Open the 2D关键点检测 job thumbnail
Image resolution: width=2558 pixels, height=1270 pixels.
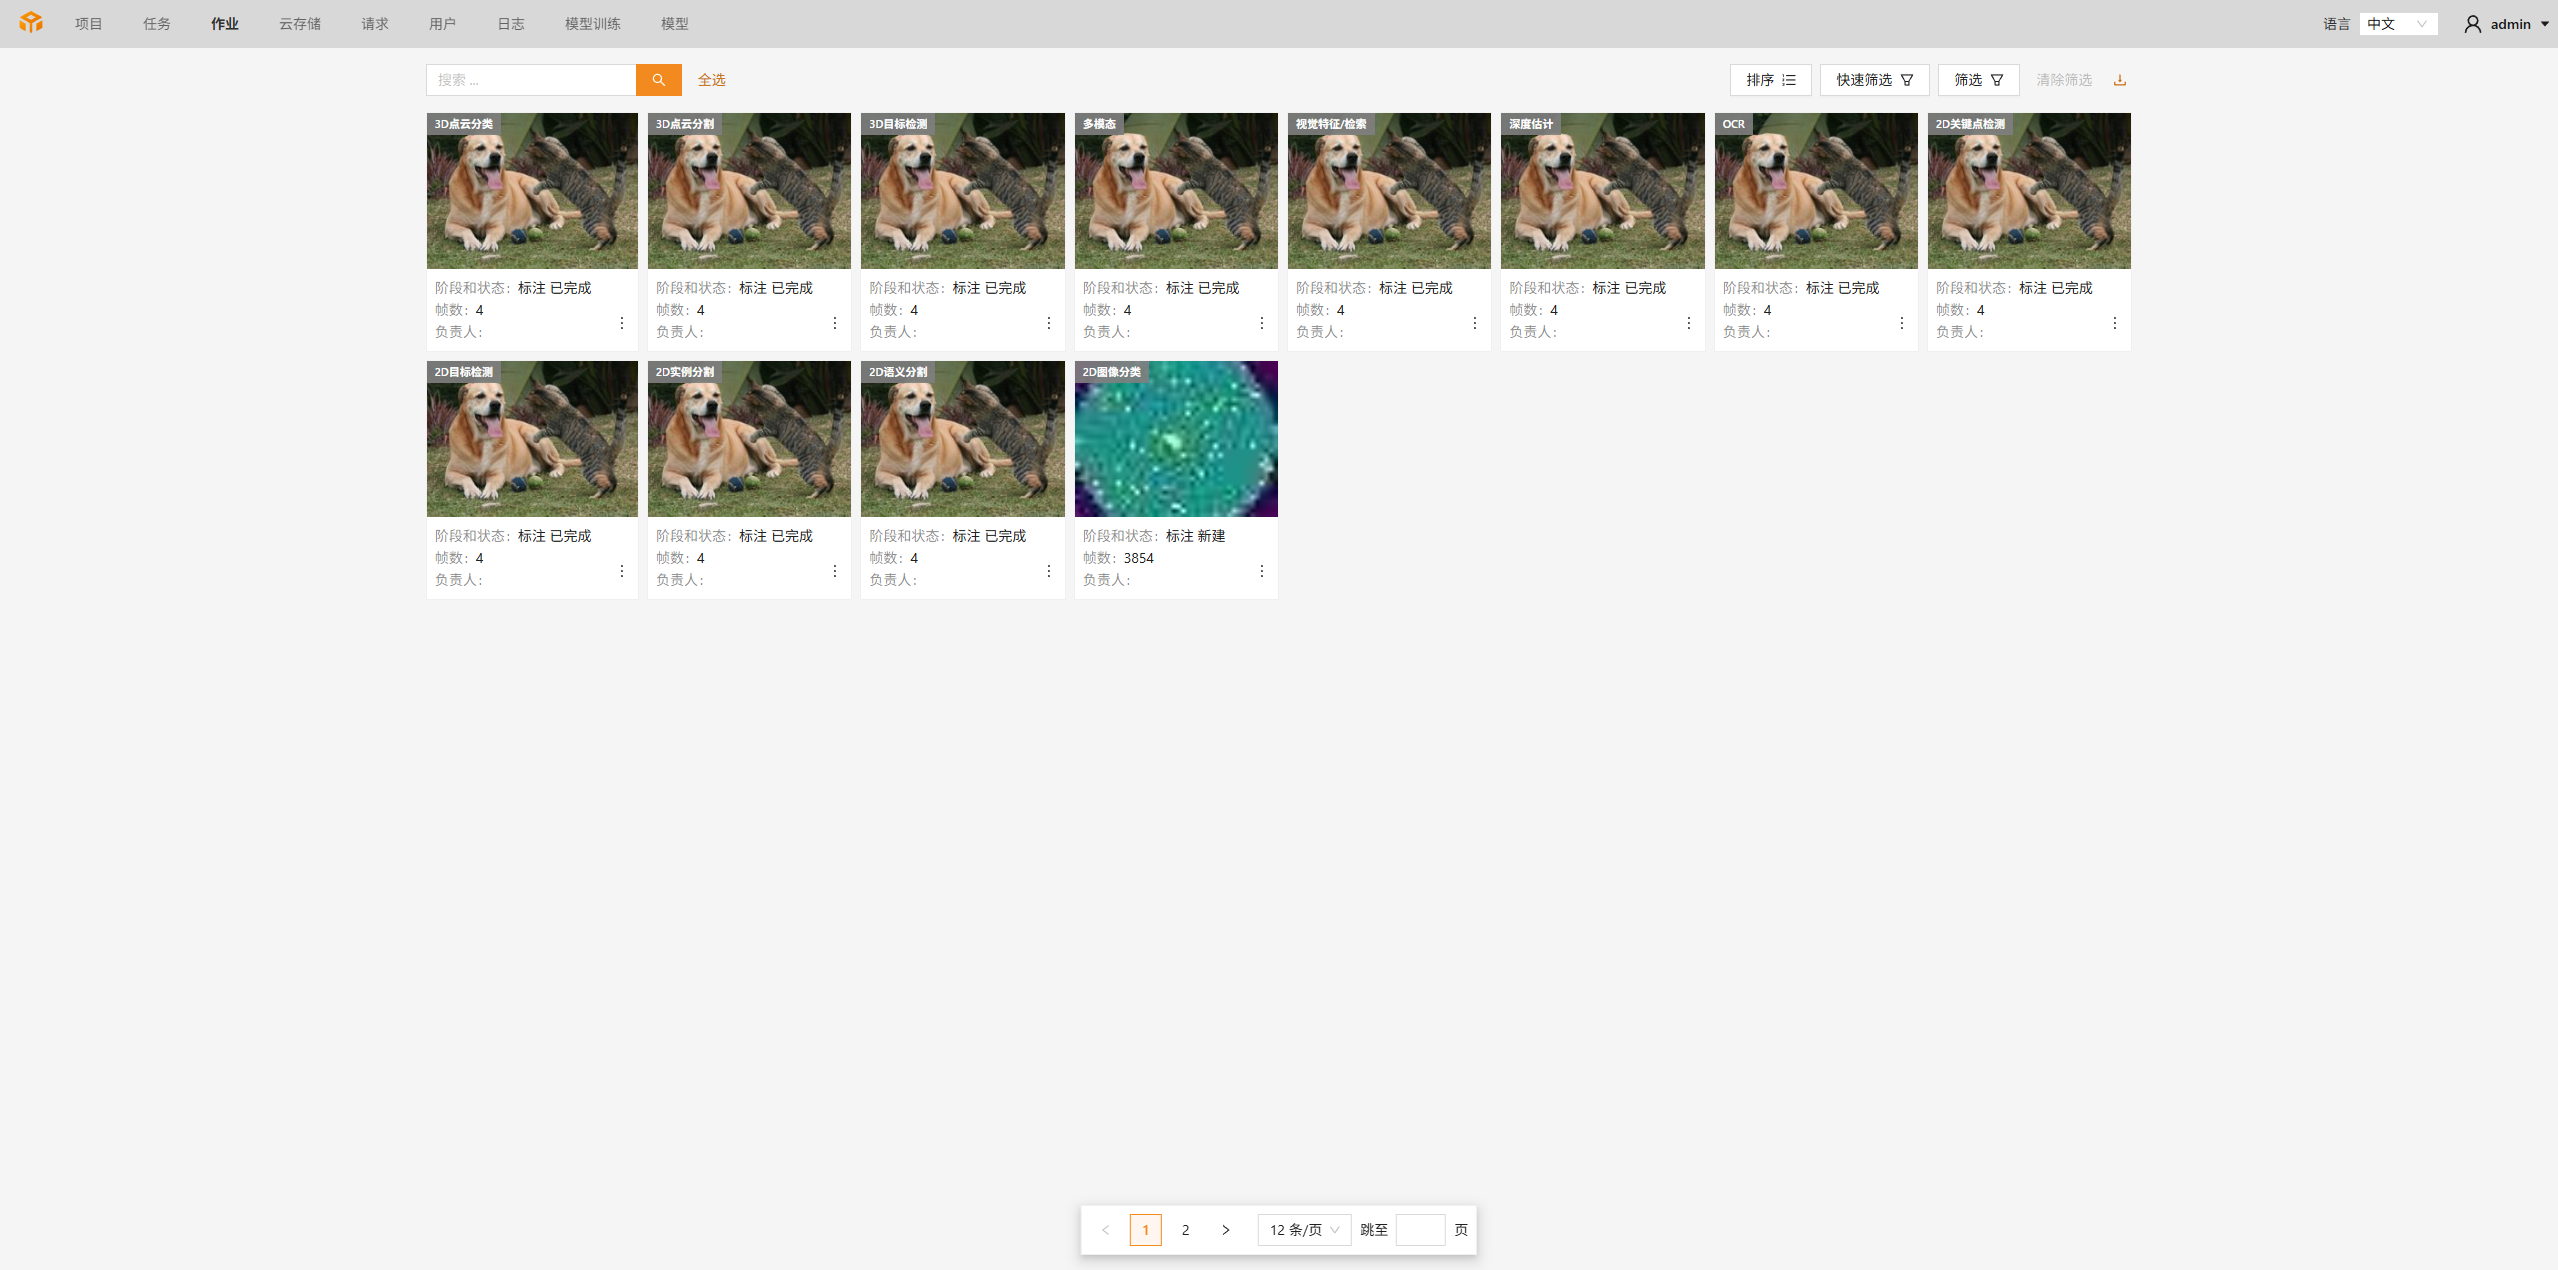(2029, 191)
